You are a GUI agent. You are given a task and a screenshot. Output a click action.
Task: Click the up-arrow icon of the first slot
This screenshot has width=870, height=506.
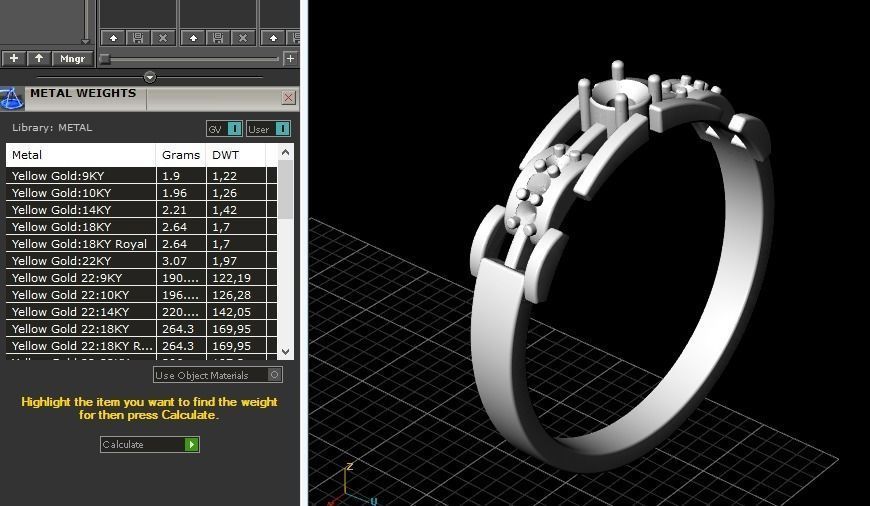(x=114, y=38)
